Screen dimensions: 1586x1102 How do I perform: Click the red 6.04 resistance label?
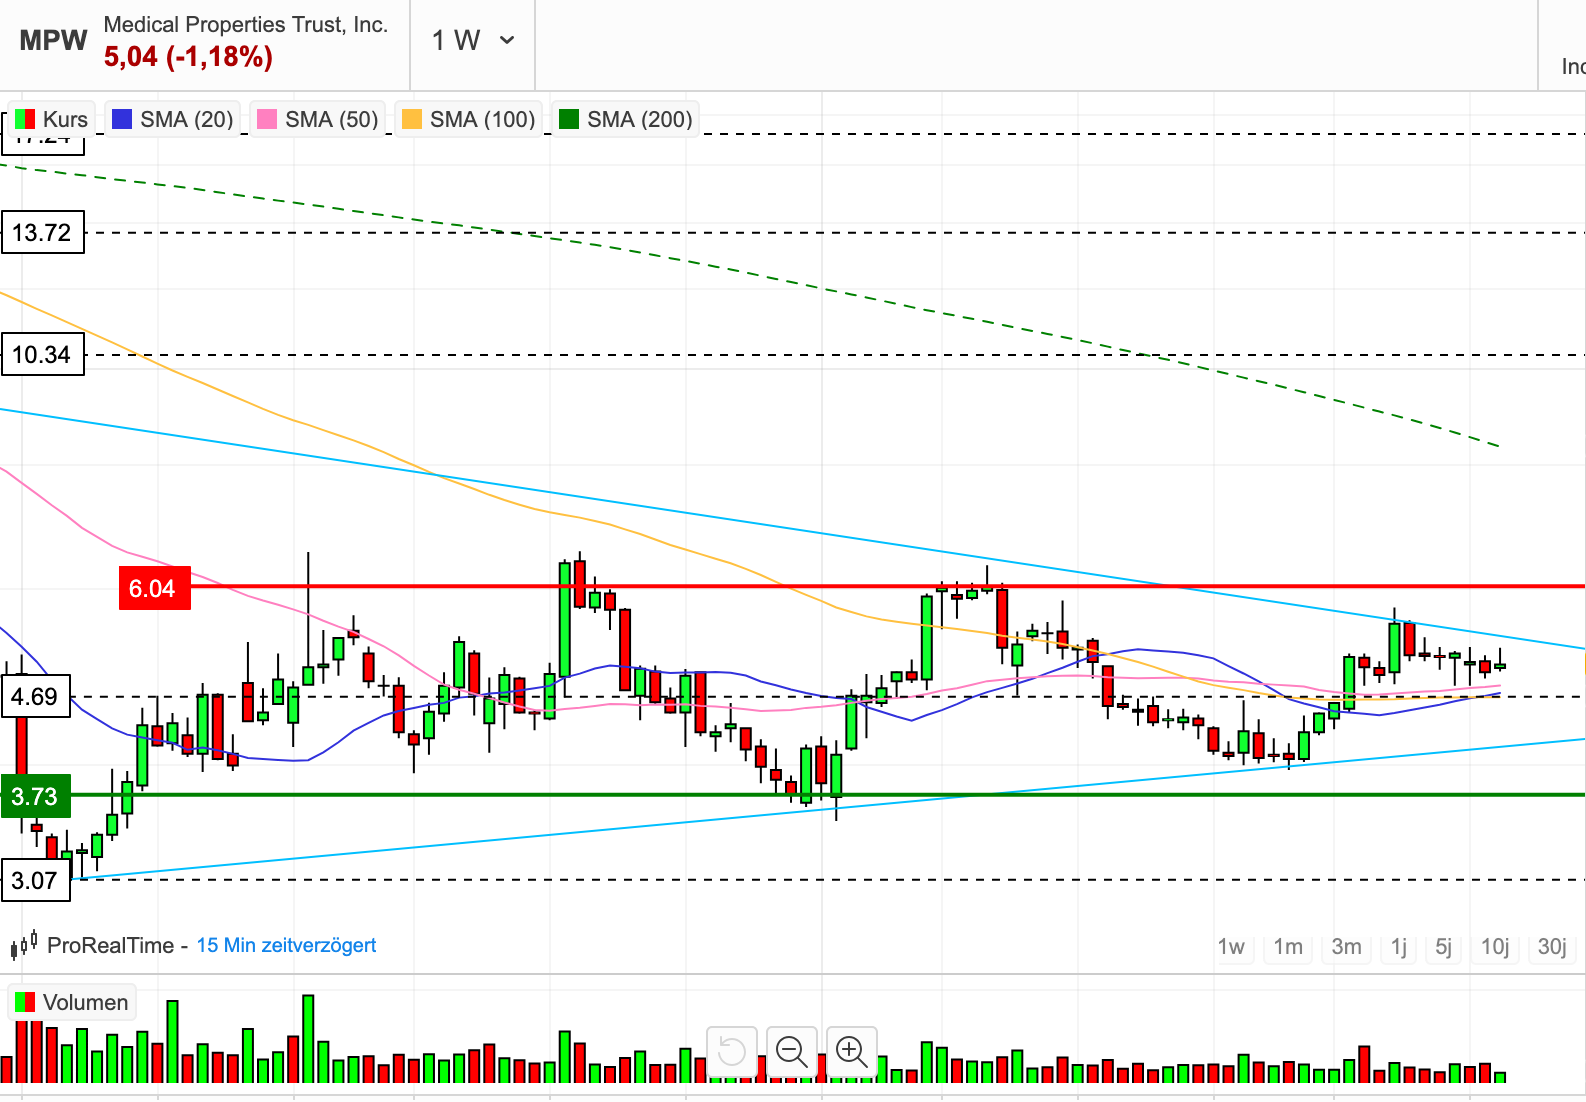153,589
